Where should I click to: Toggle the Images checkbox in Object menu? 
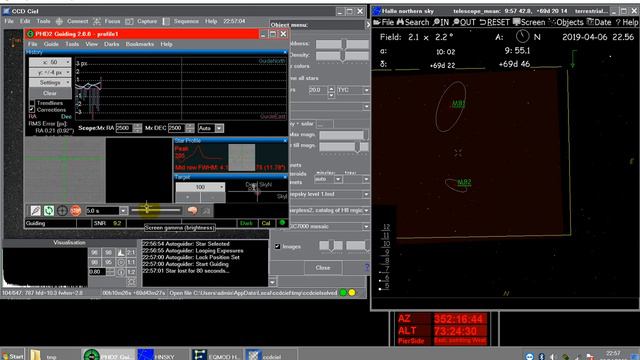click(x=278, y=247)
